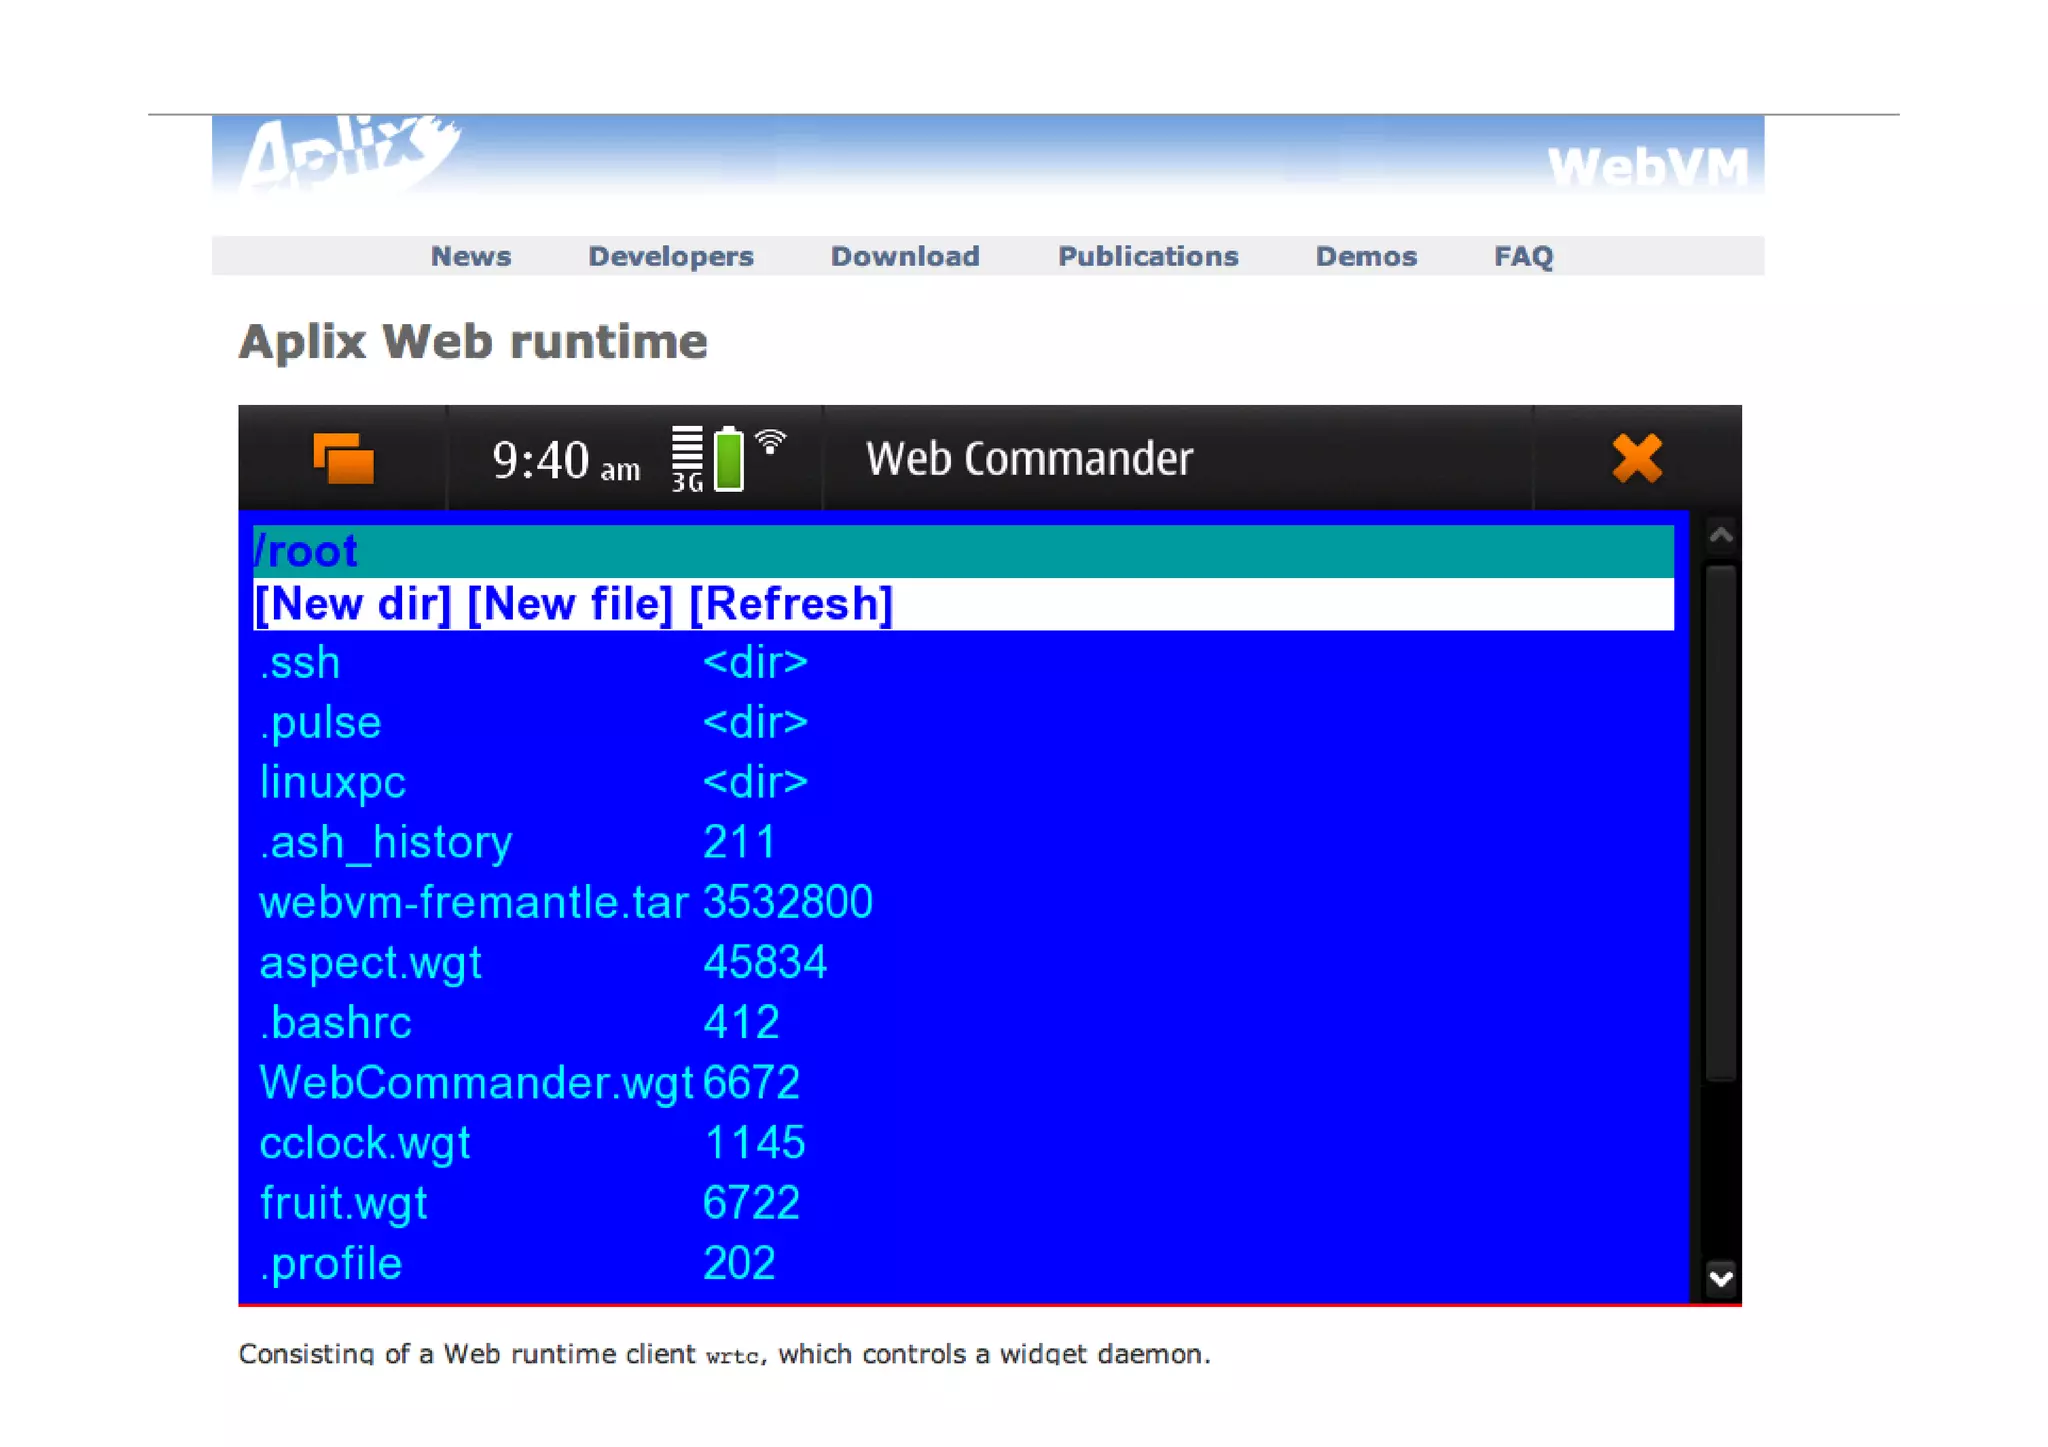Click the Wi-Fi connection icon
Viewport: 2048px width, 1447px height.
(x=770, y=441)
